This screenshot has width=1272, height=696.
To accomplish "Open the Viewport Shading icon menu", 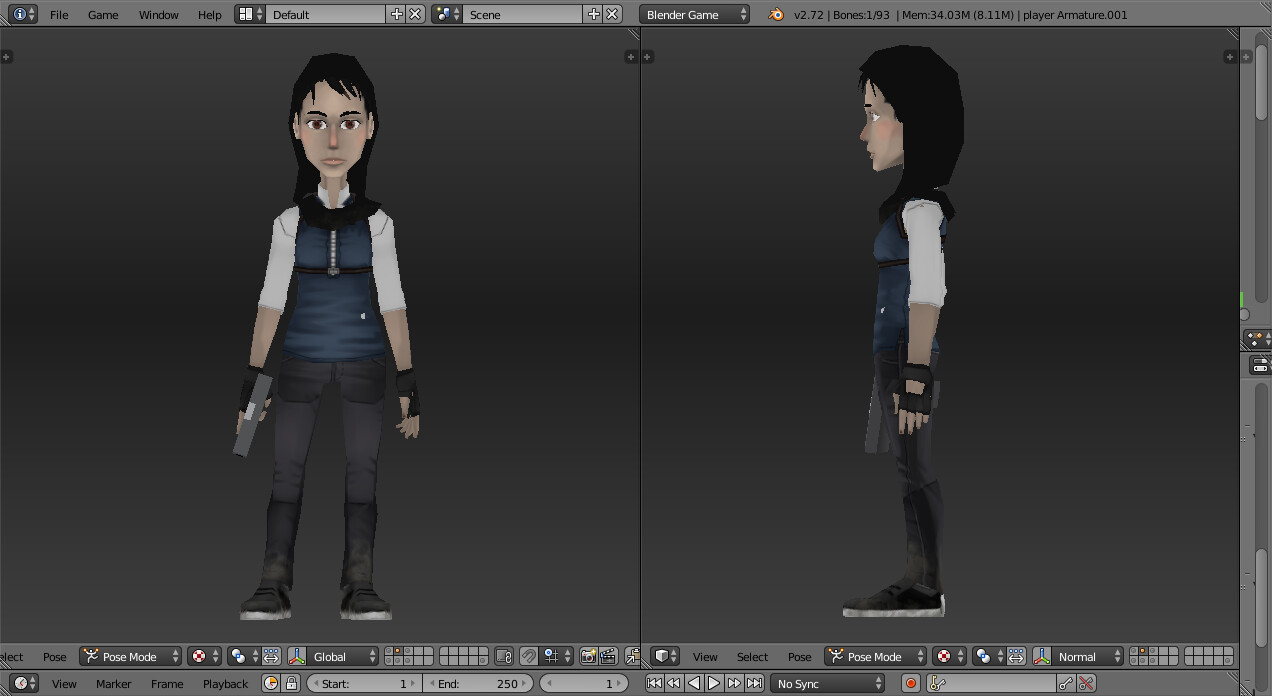I will tap(198, 656).
